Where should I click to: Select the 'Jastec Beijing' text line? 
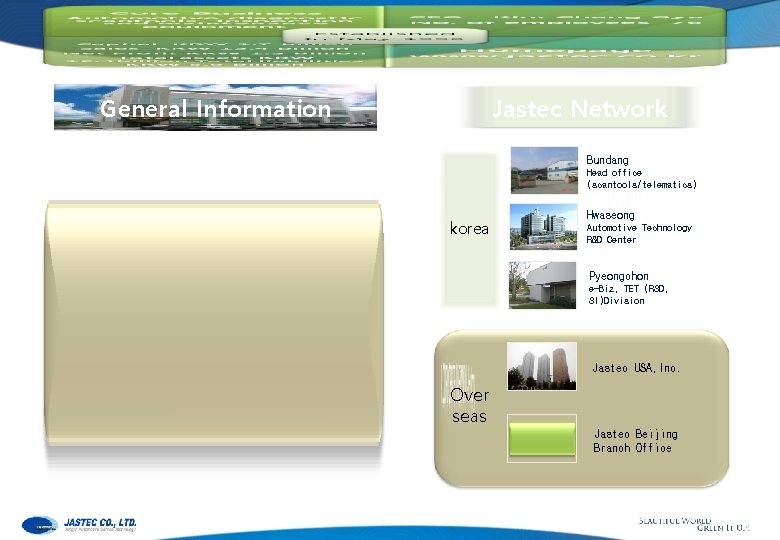(x=636, y=434)
